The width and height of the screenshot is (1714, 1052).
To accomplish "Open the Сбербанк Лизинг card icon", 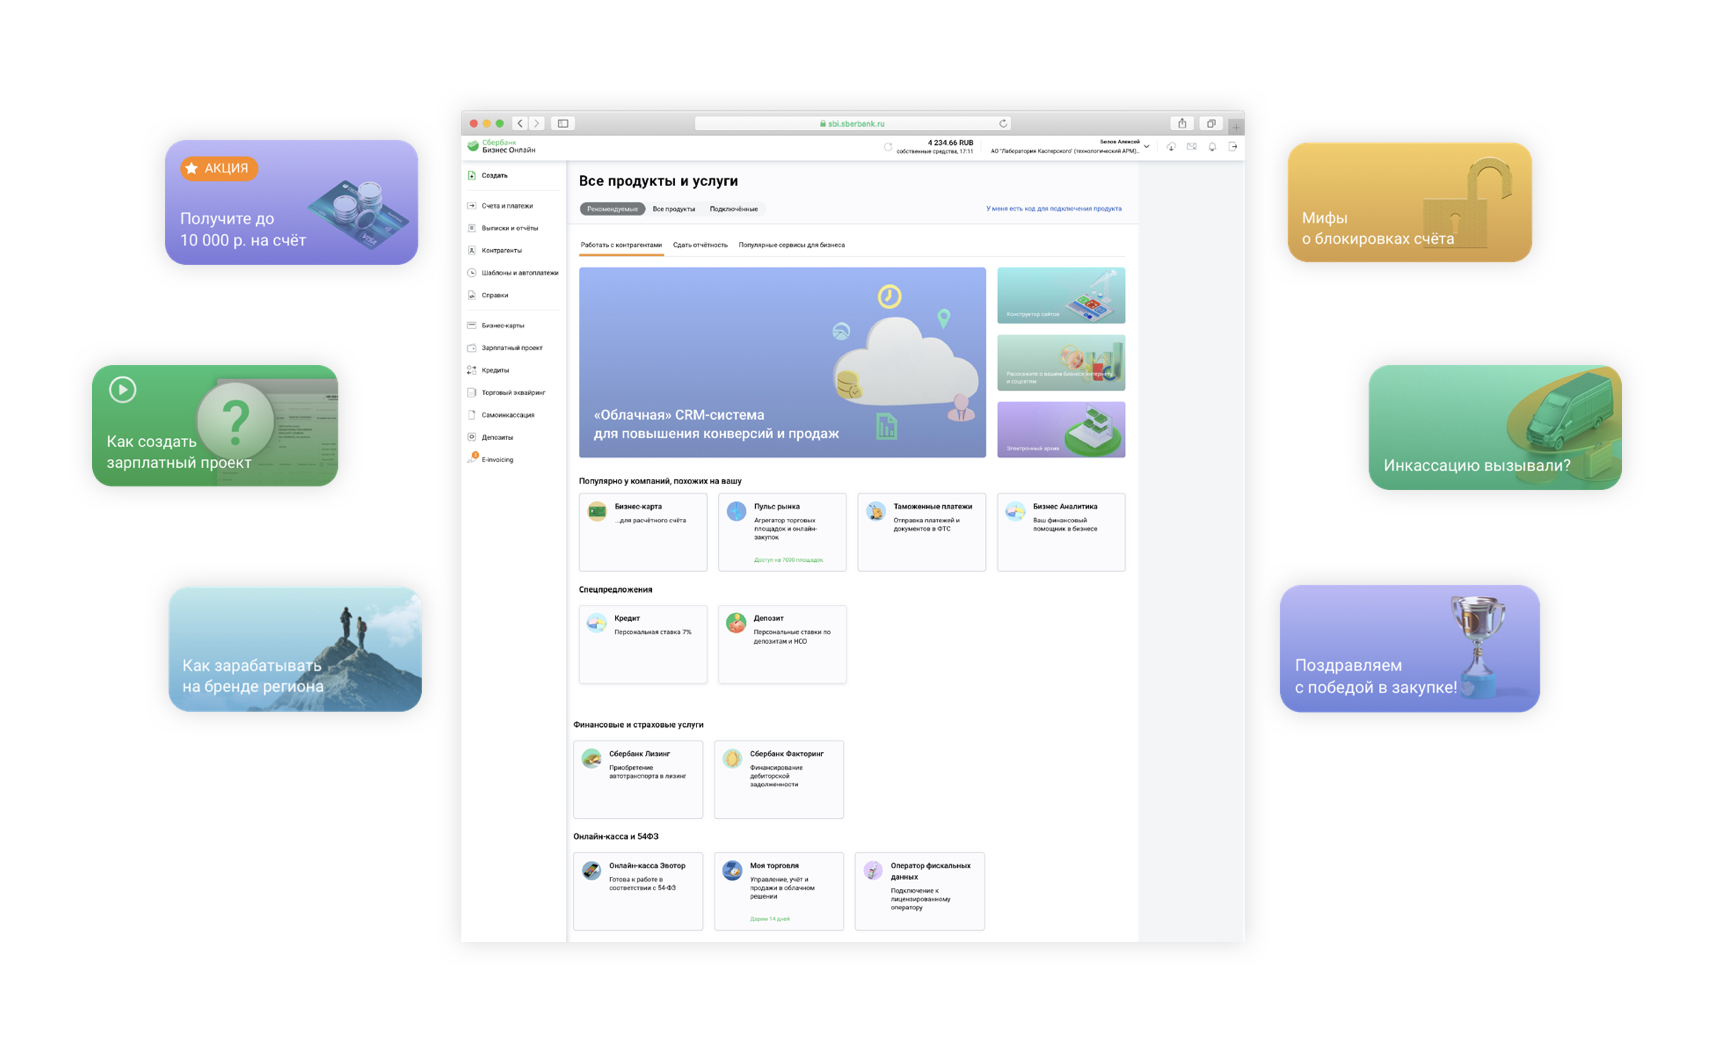I will pyautogui.click(x=592, y=759).
